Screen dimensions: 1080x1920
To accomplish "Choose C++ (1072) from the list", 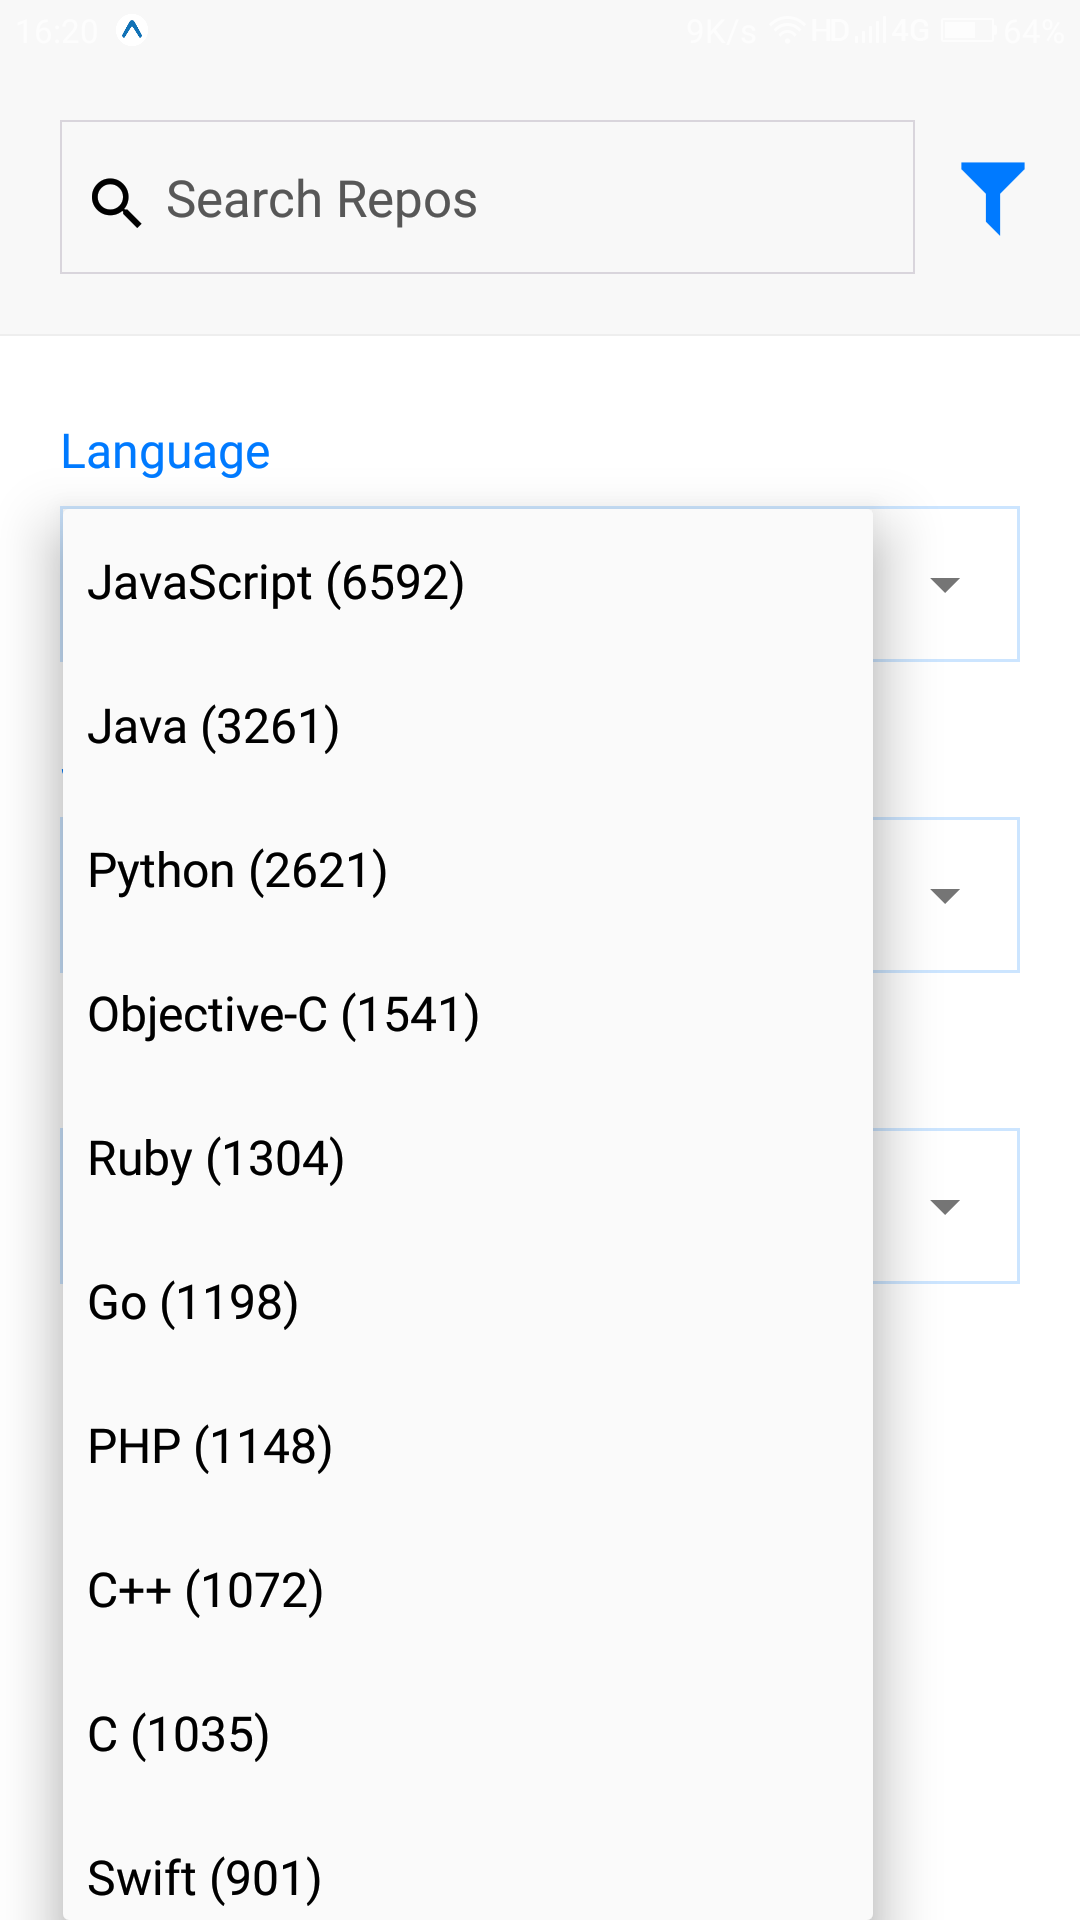I will (x=206, y=1591).
